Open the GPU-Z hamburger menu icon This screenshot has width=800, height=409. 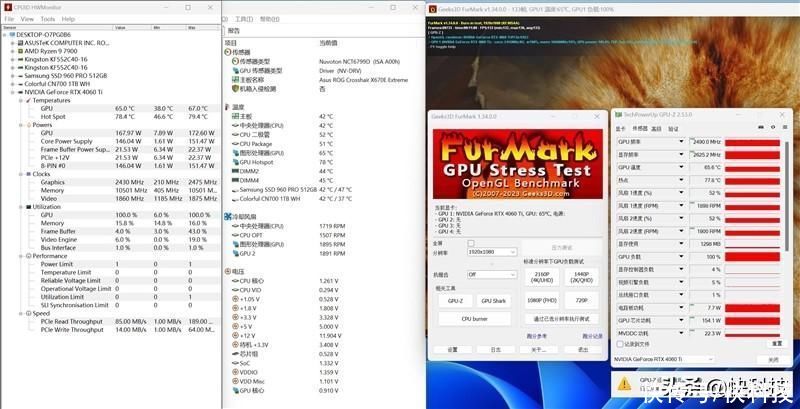click(x=785, y=127)
